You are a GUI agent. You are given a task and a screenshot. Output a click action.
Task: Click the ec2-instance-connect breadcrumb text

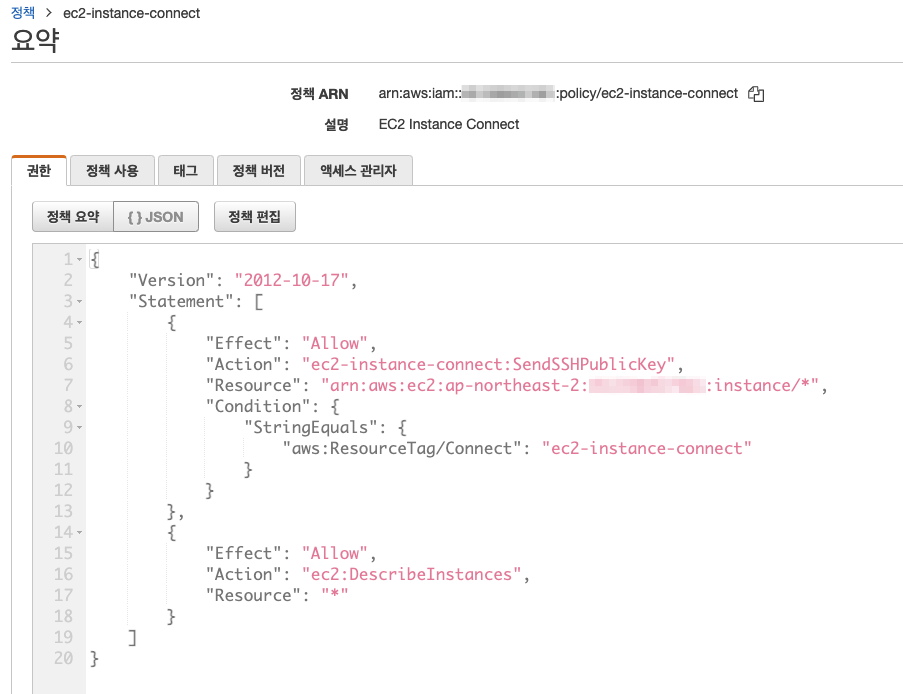pos(131,13)
